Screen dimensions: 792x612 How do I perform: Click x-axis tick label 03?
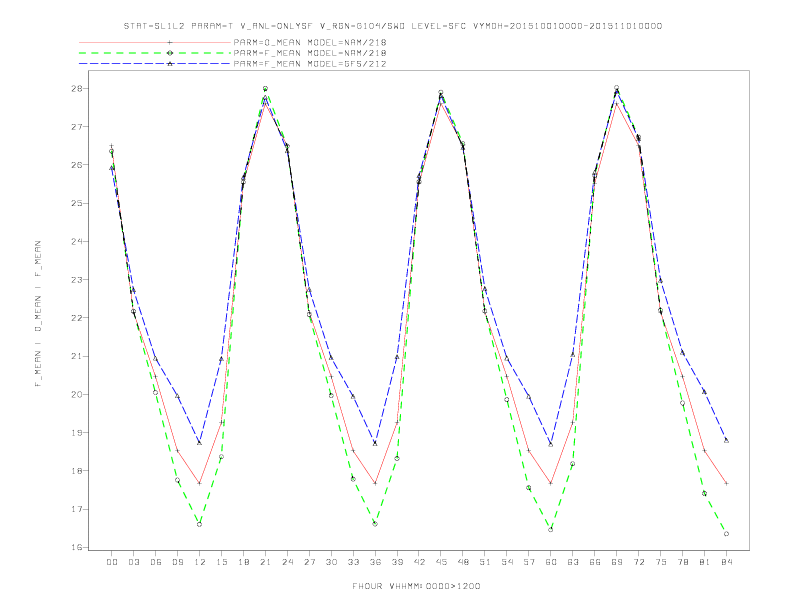click(x=134, y=562)
